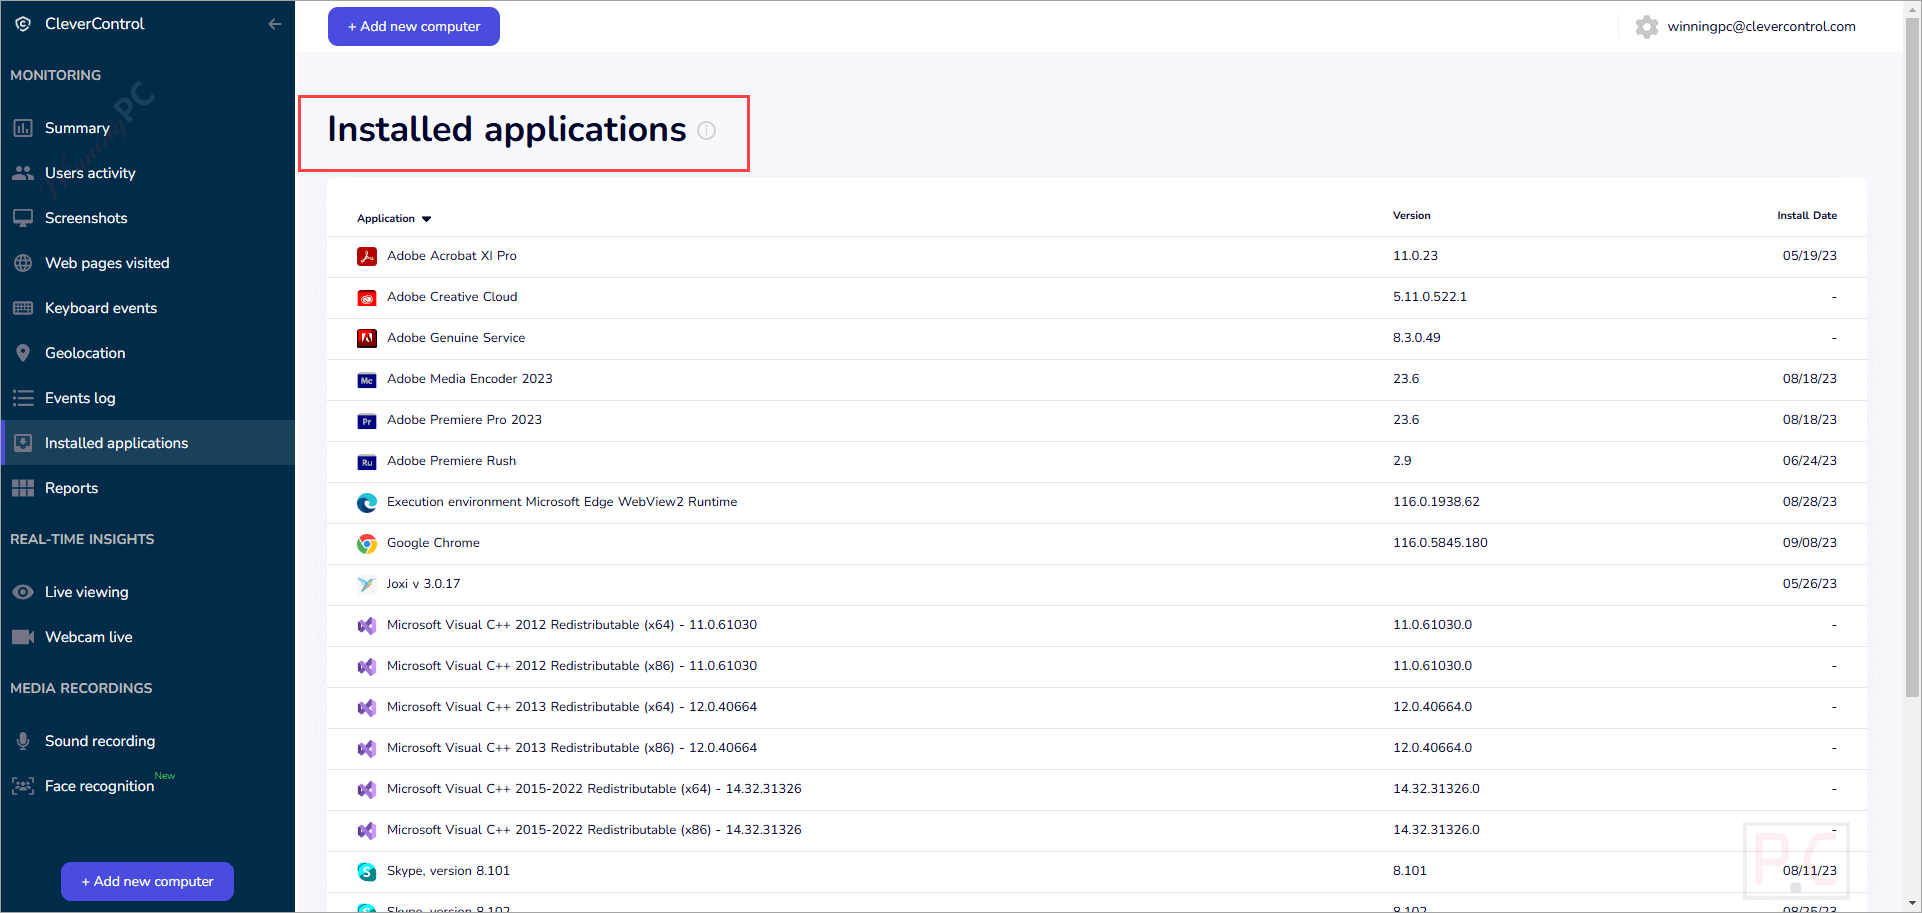Sort by Version column header
The height and width of the screenshot is (913, 1922).
click(x=1411, y=216)
